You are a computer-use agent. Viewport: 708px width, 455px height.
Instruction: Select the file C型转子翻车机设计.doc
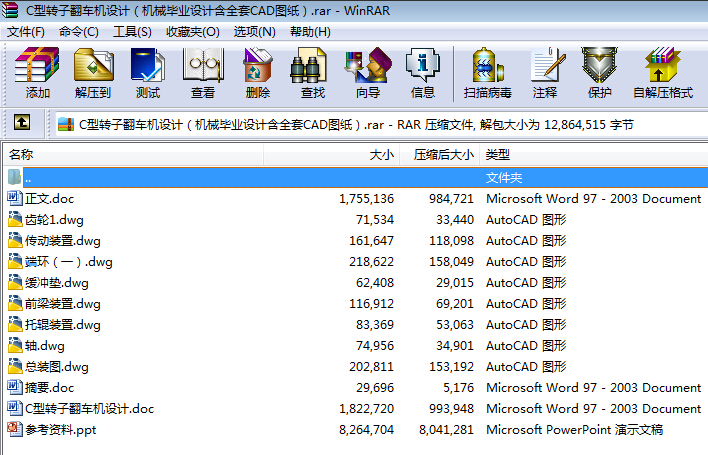point(89,409)
